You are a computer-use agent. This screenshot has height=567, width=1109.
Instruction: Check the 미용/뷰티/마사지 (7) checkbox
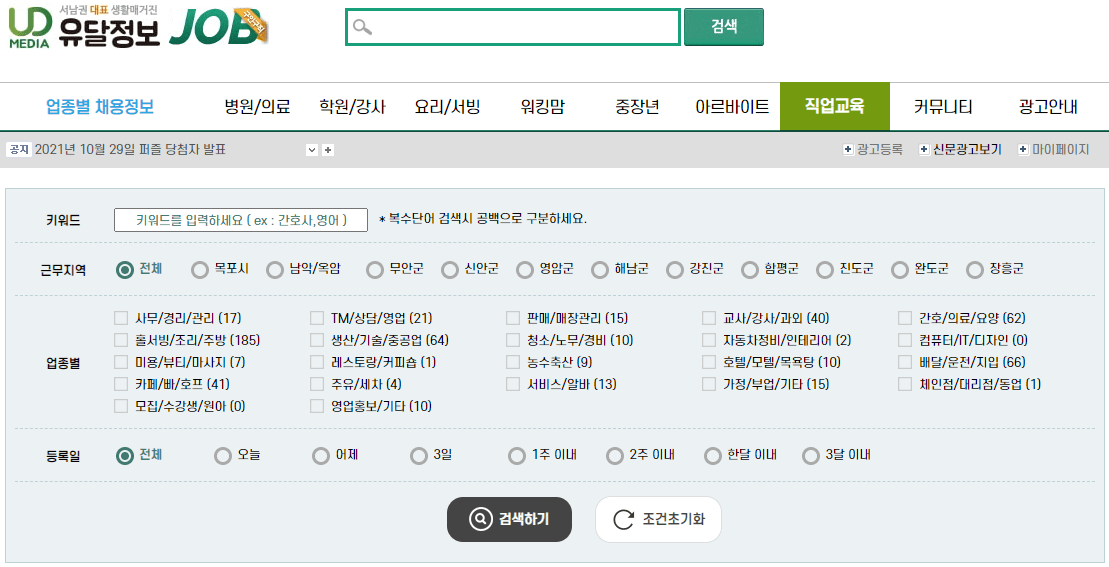121,362
